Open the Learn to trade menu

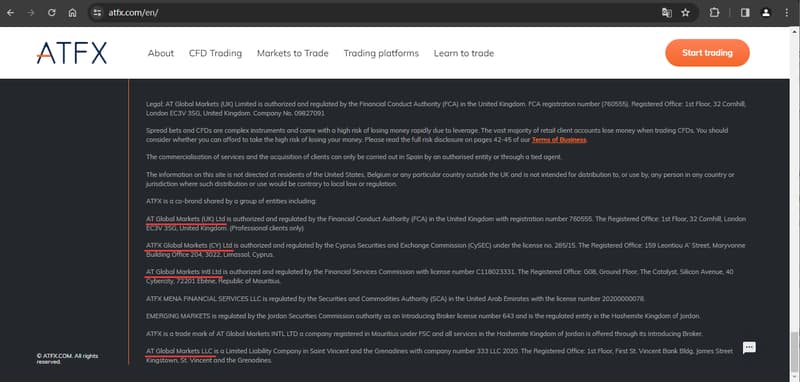pos(464,53)
